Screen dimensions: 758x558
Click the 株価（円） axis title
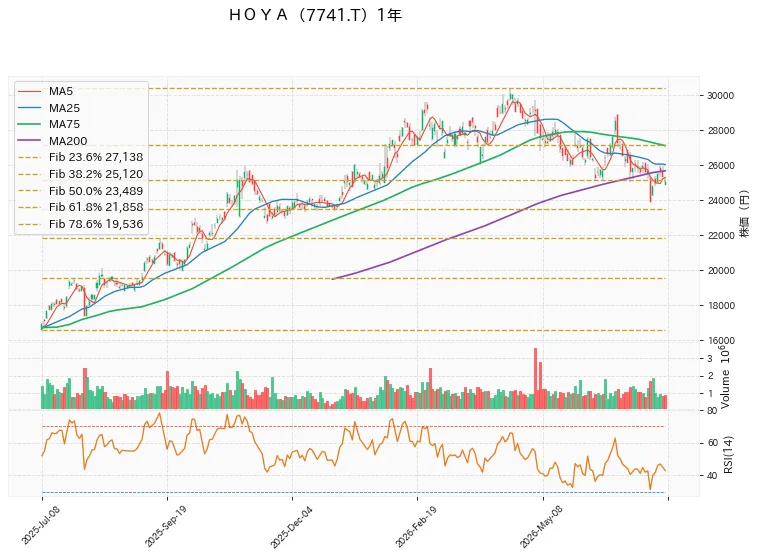745,213
